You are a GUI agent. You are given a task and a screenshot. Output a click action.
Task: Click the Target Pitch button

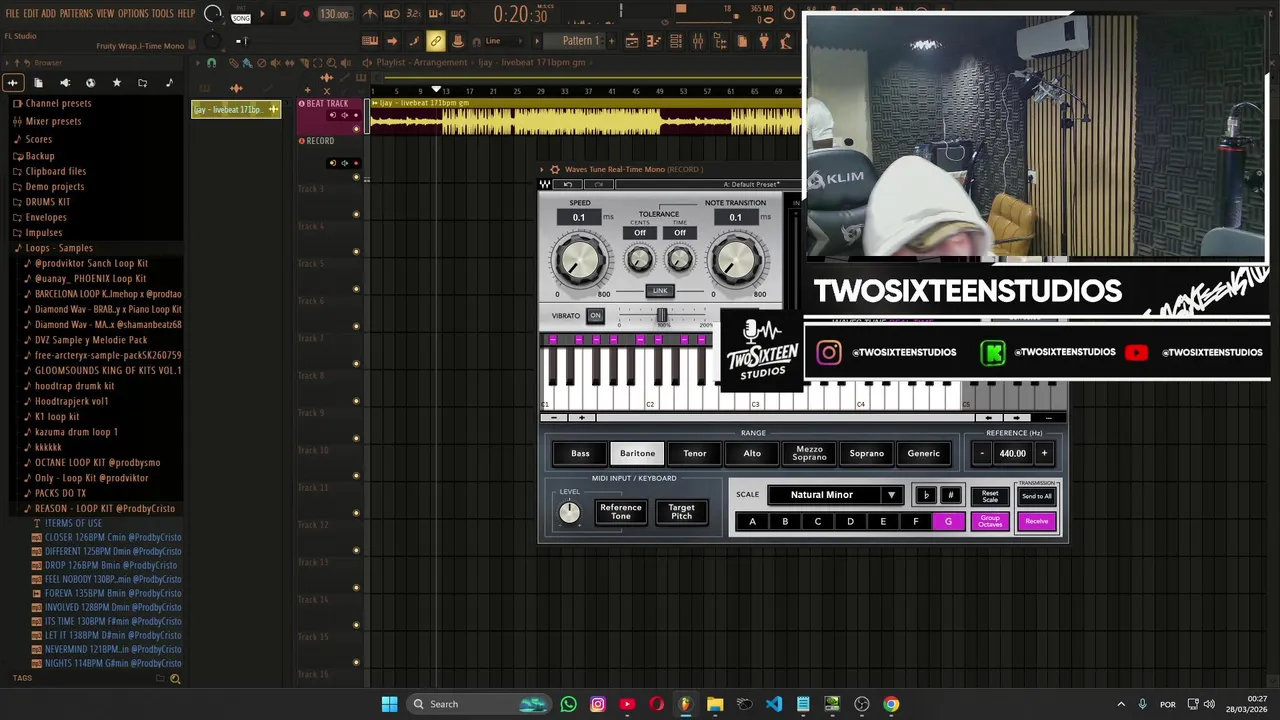tap(681, 512)
